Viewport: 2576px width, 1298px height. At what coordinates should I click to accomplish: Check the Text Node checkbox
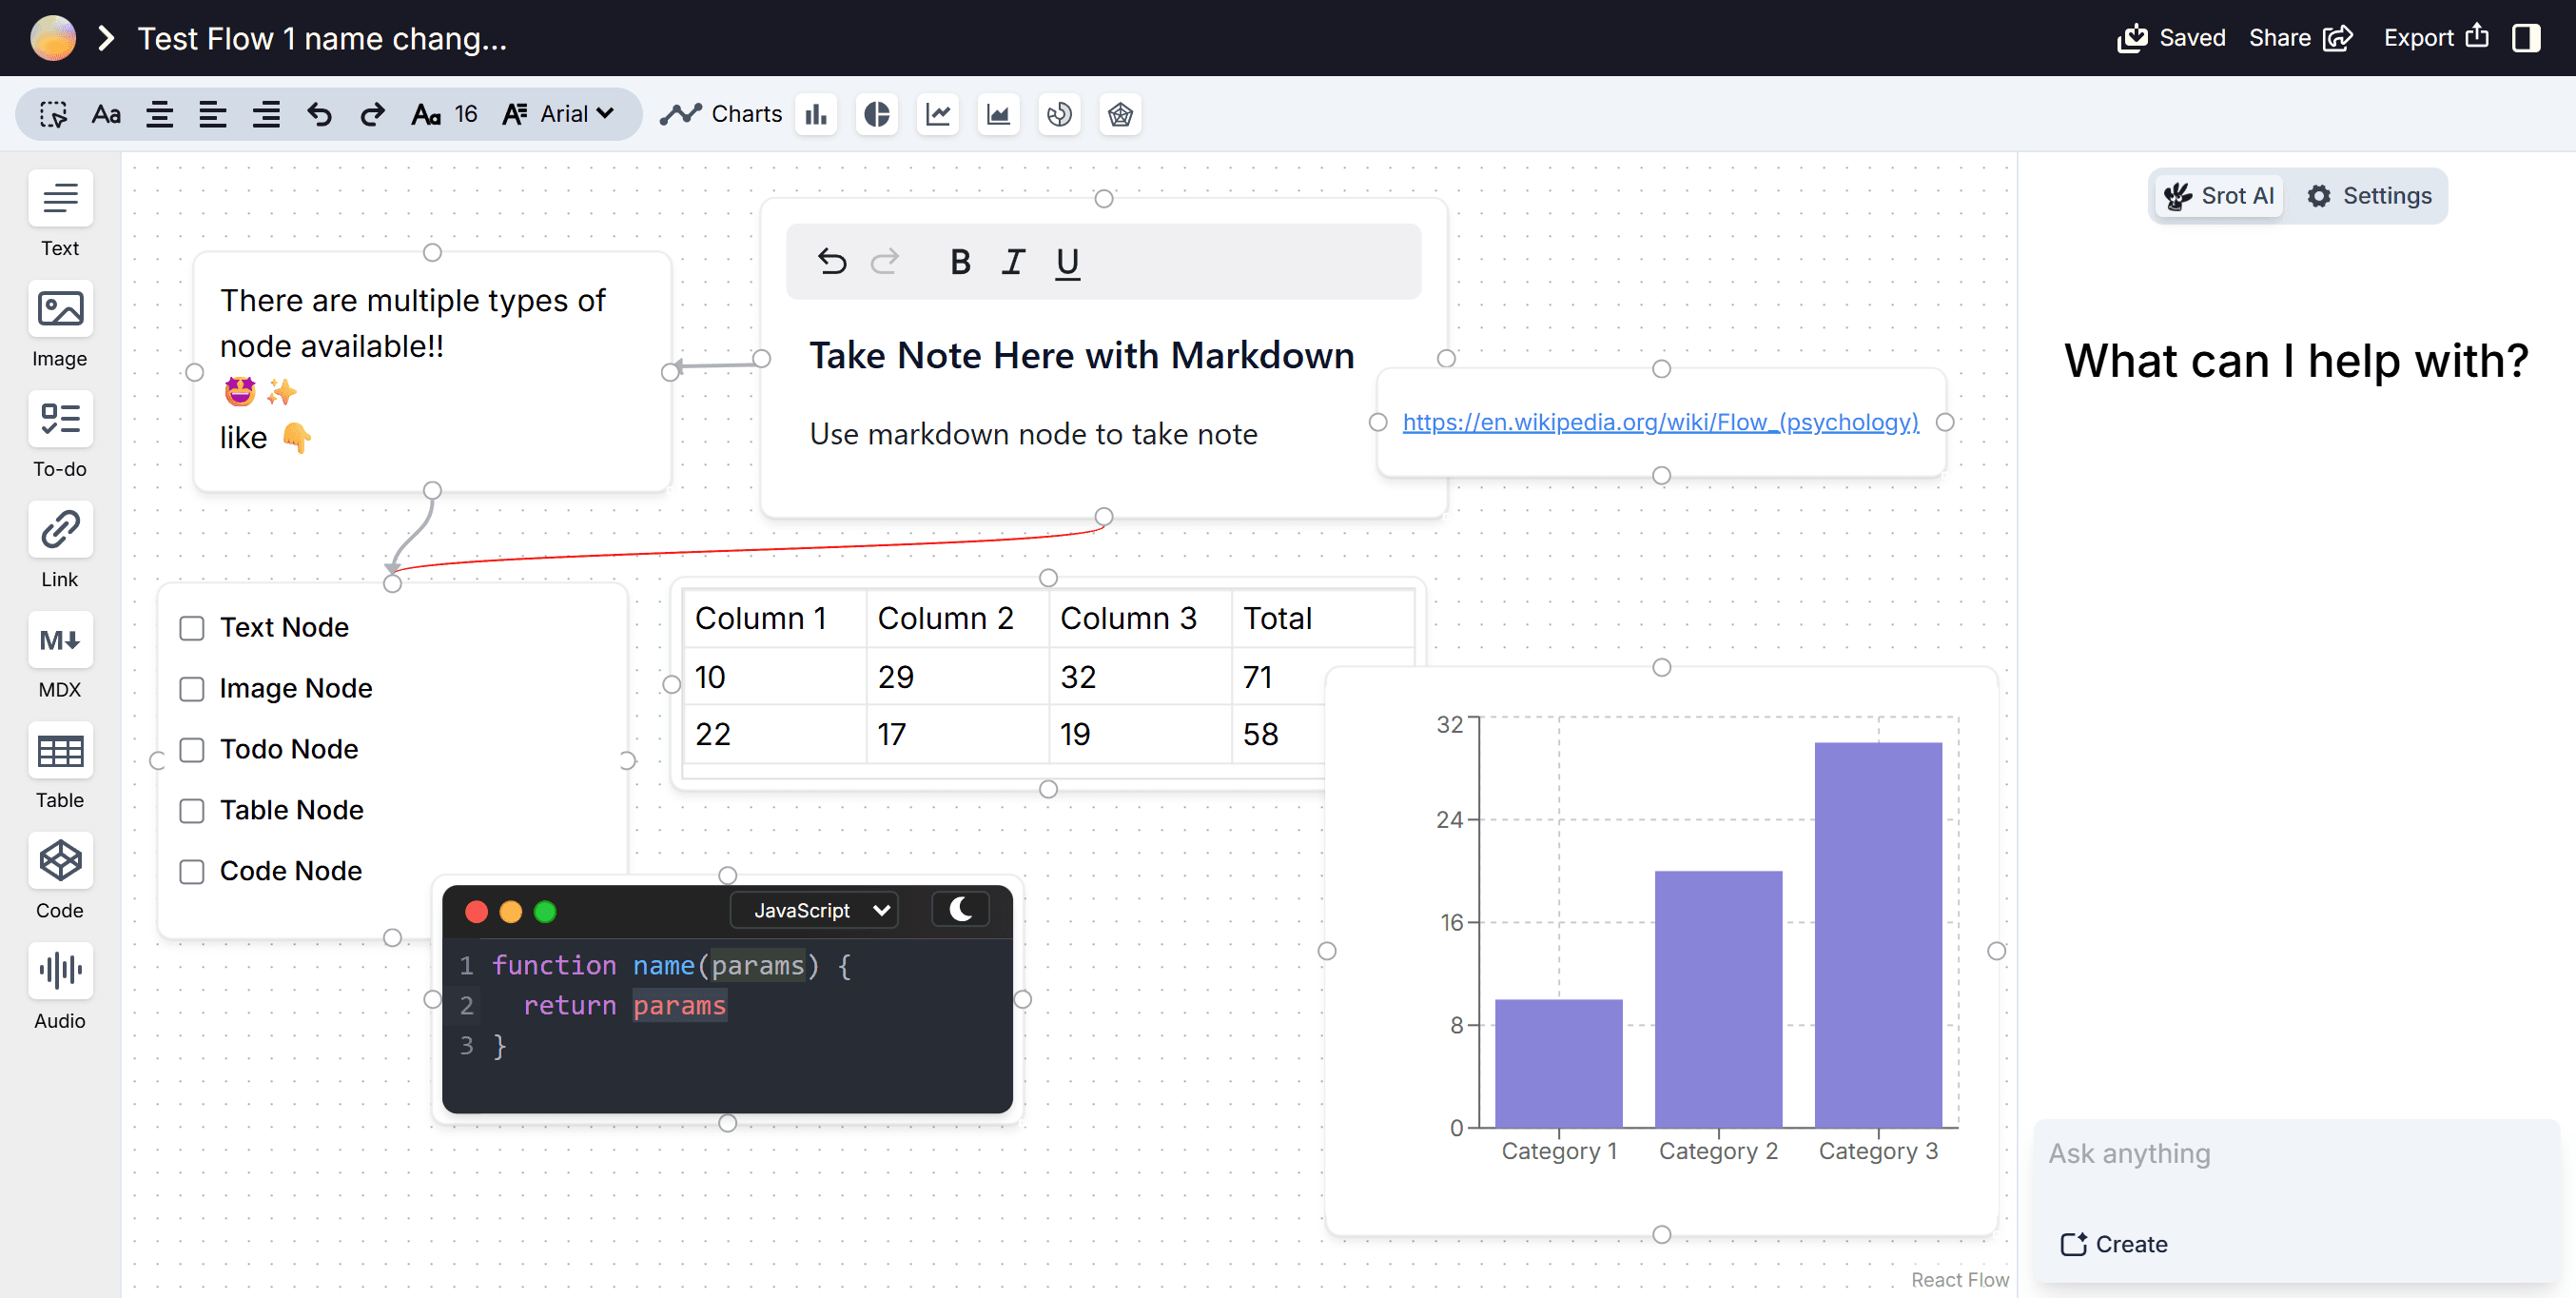point(191,628)
